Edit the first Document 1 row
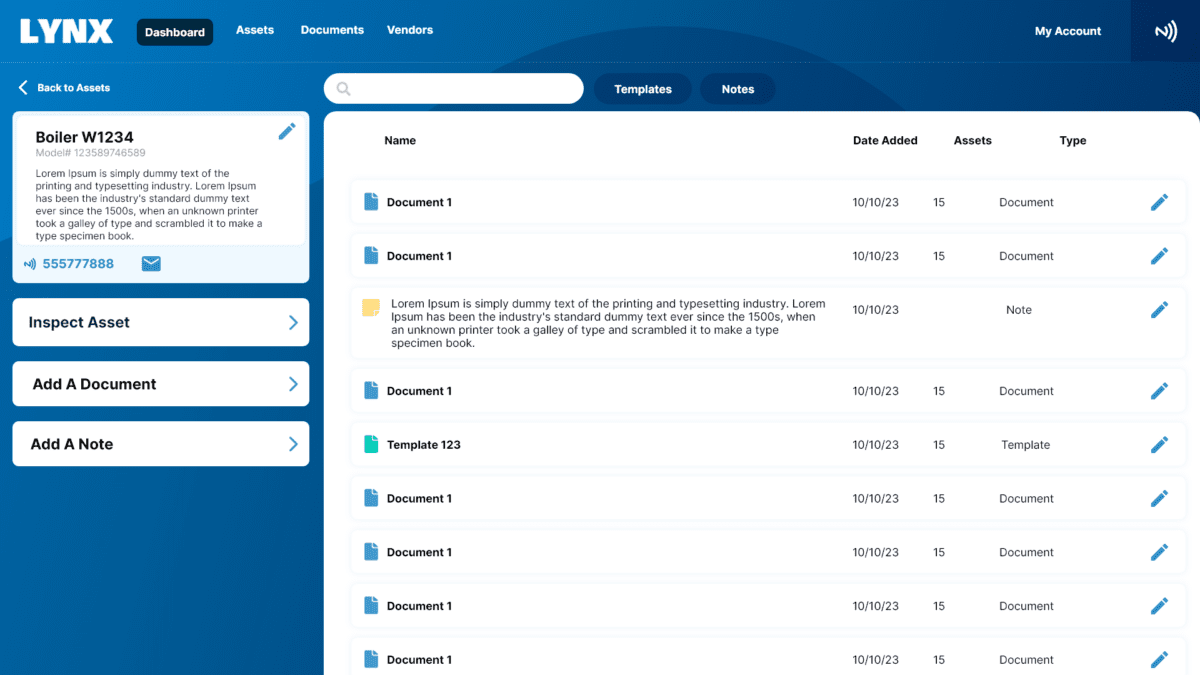Viewport: 1200px width, 675px height. 1159,202
